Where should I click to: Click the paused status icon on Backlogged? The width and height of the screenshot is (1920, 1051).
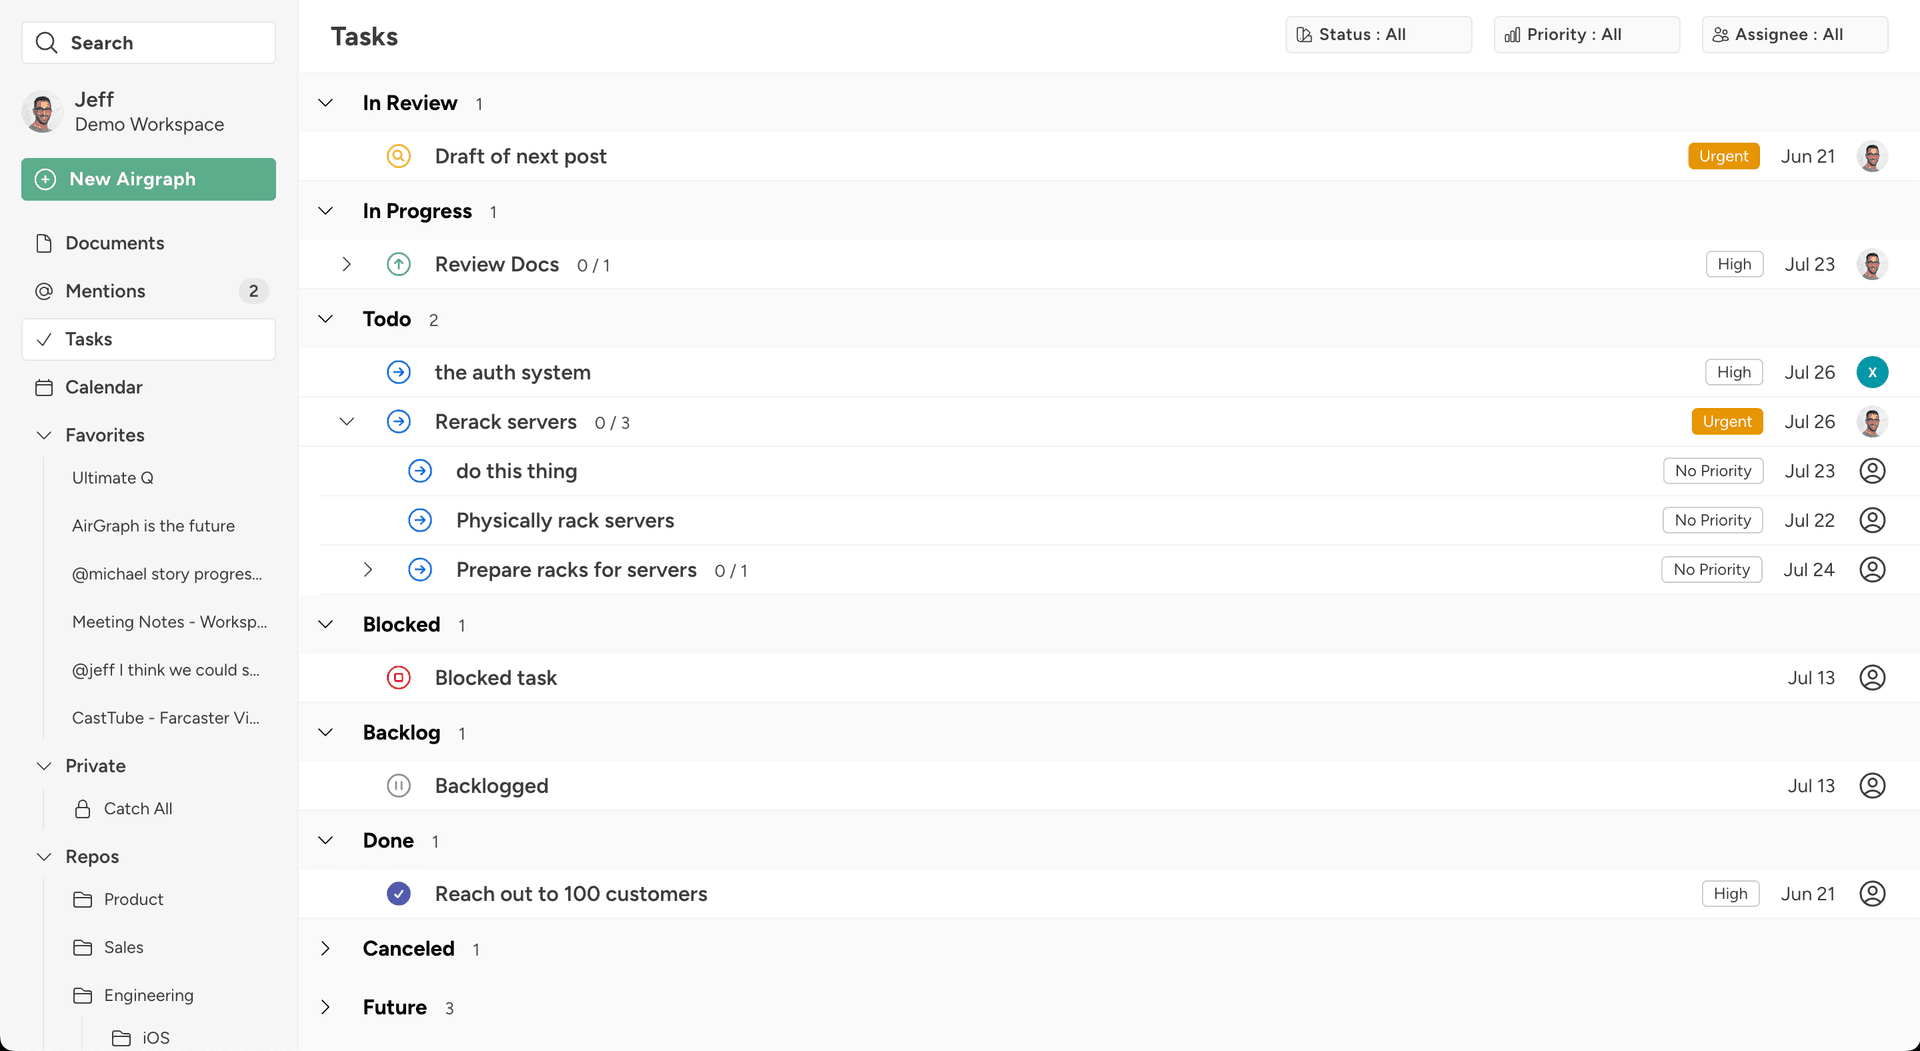pos(398,786)
